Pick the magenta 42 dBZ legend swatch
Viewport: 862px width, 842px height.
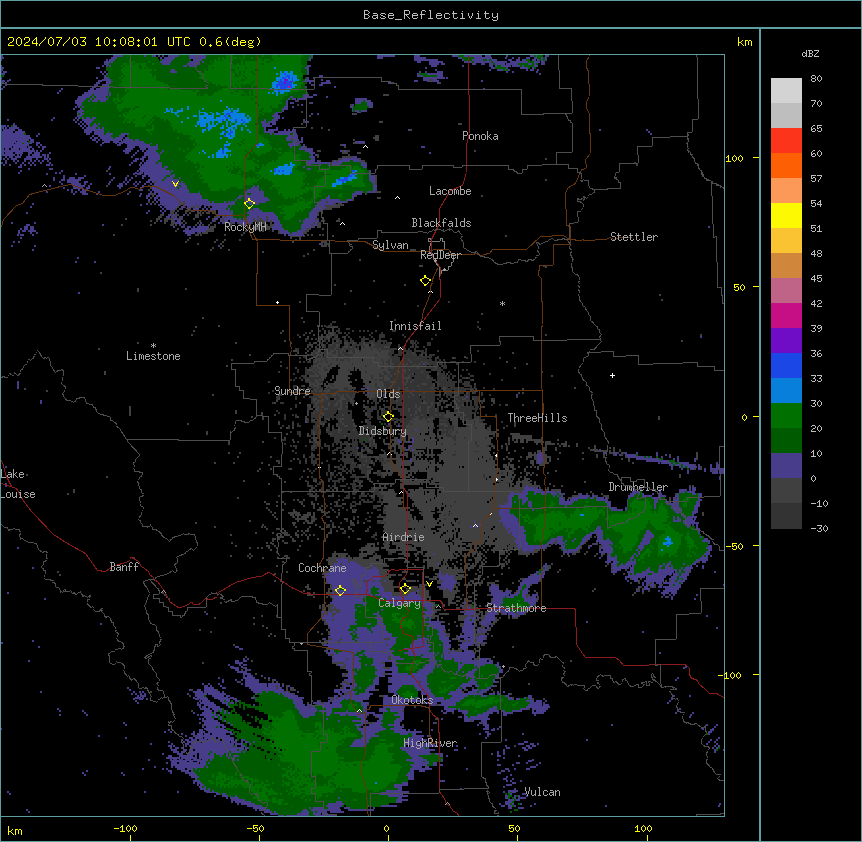pos(786,315)
